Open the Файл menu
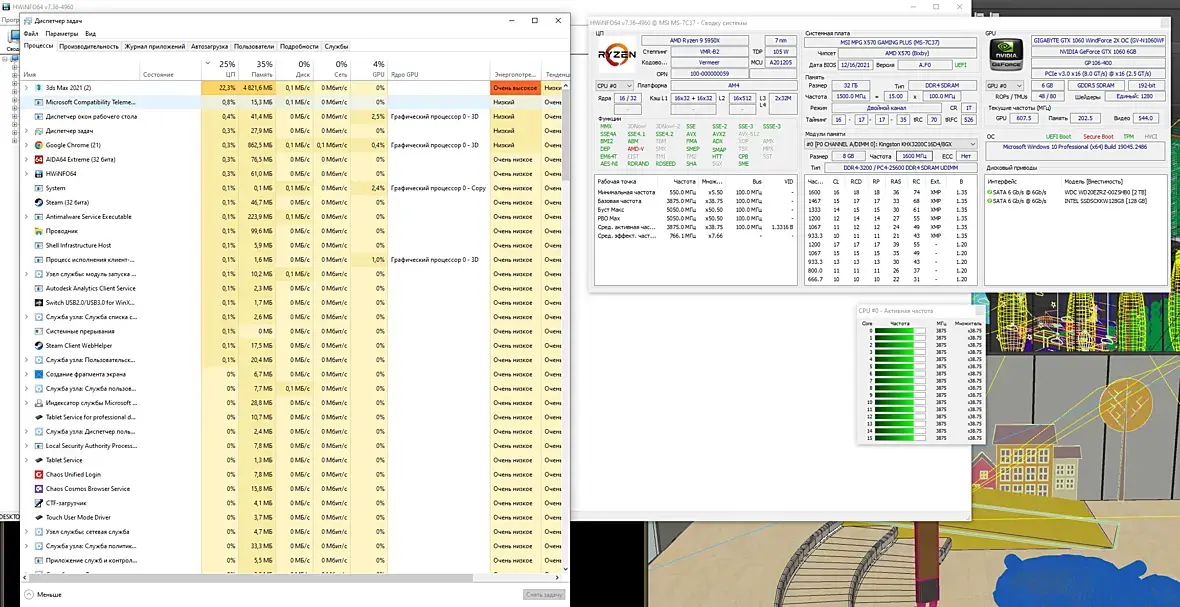1180x607 pixels. pyautogui.click(x=31, y=34)
